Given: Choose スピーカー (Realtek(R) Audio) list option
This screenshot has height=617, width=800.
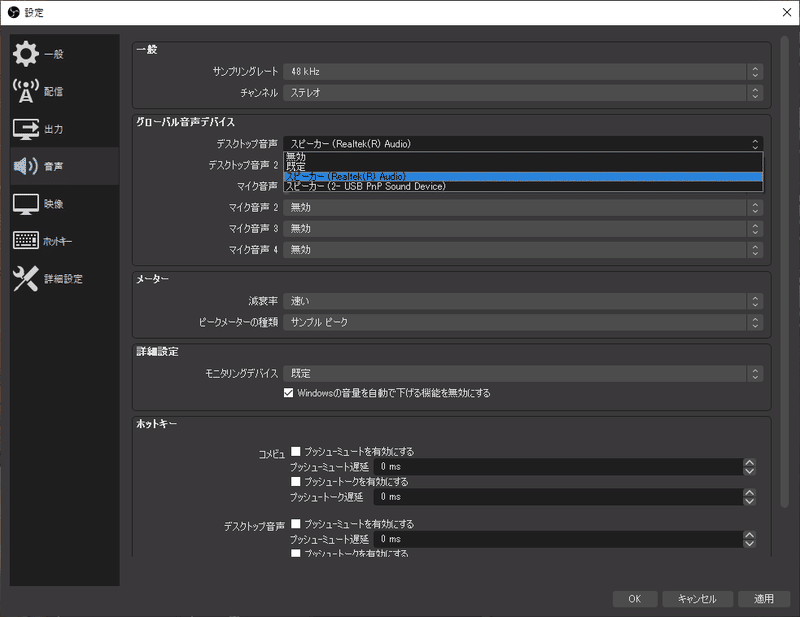Looking at the screenshot, I should pyautogui.click(x=523, y=177).
